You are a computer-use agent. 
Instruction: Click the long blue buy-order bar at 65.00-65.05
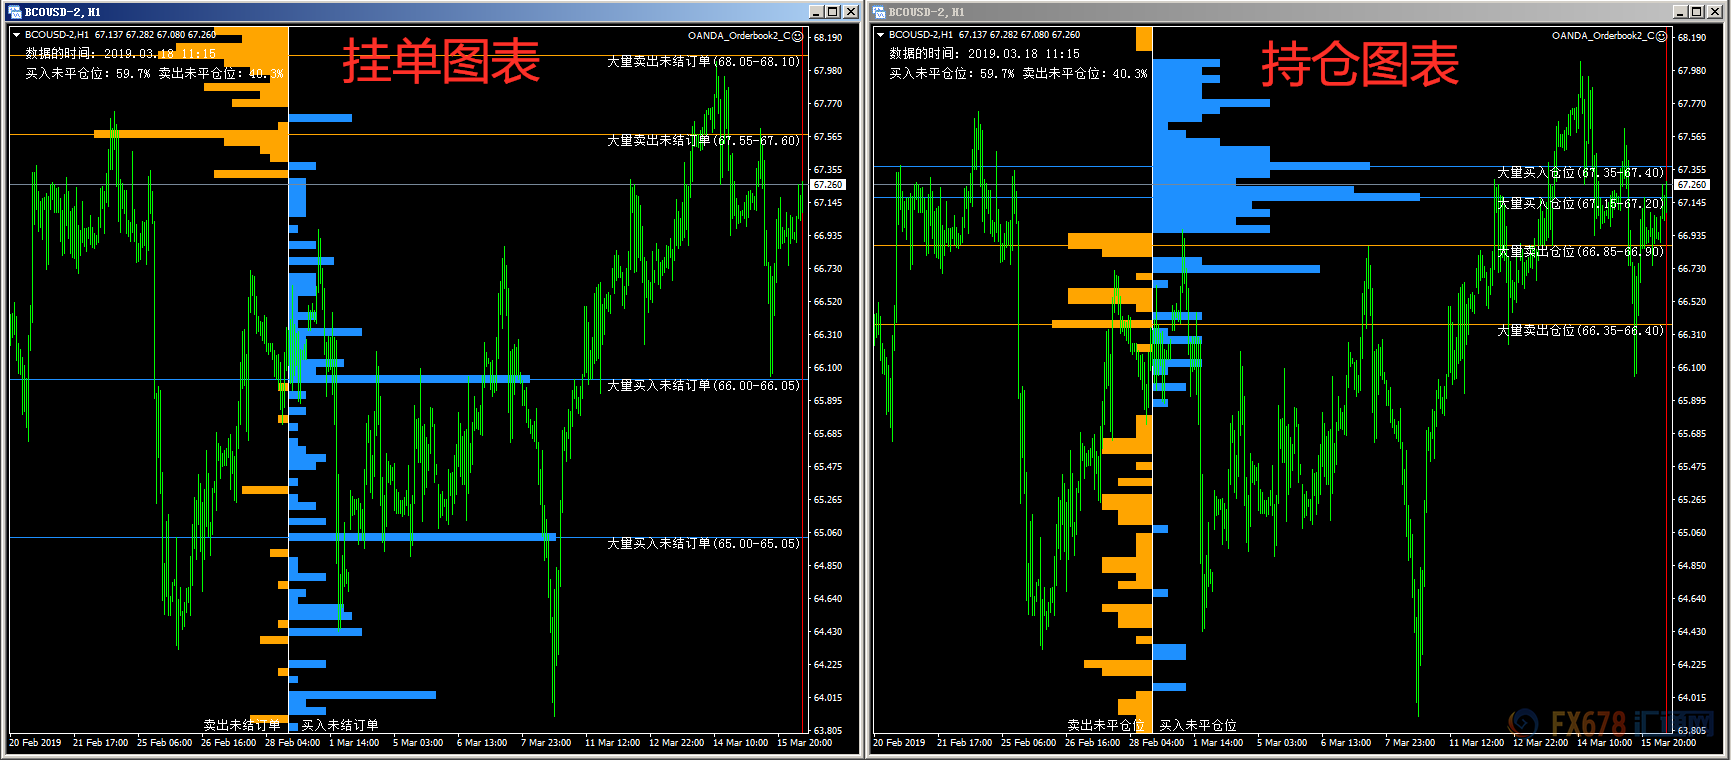click(422, 537)
